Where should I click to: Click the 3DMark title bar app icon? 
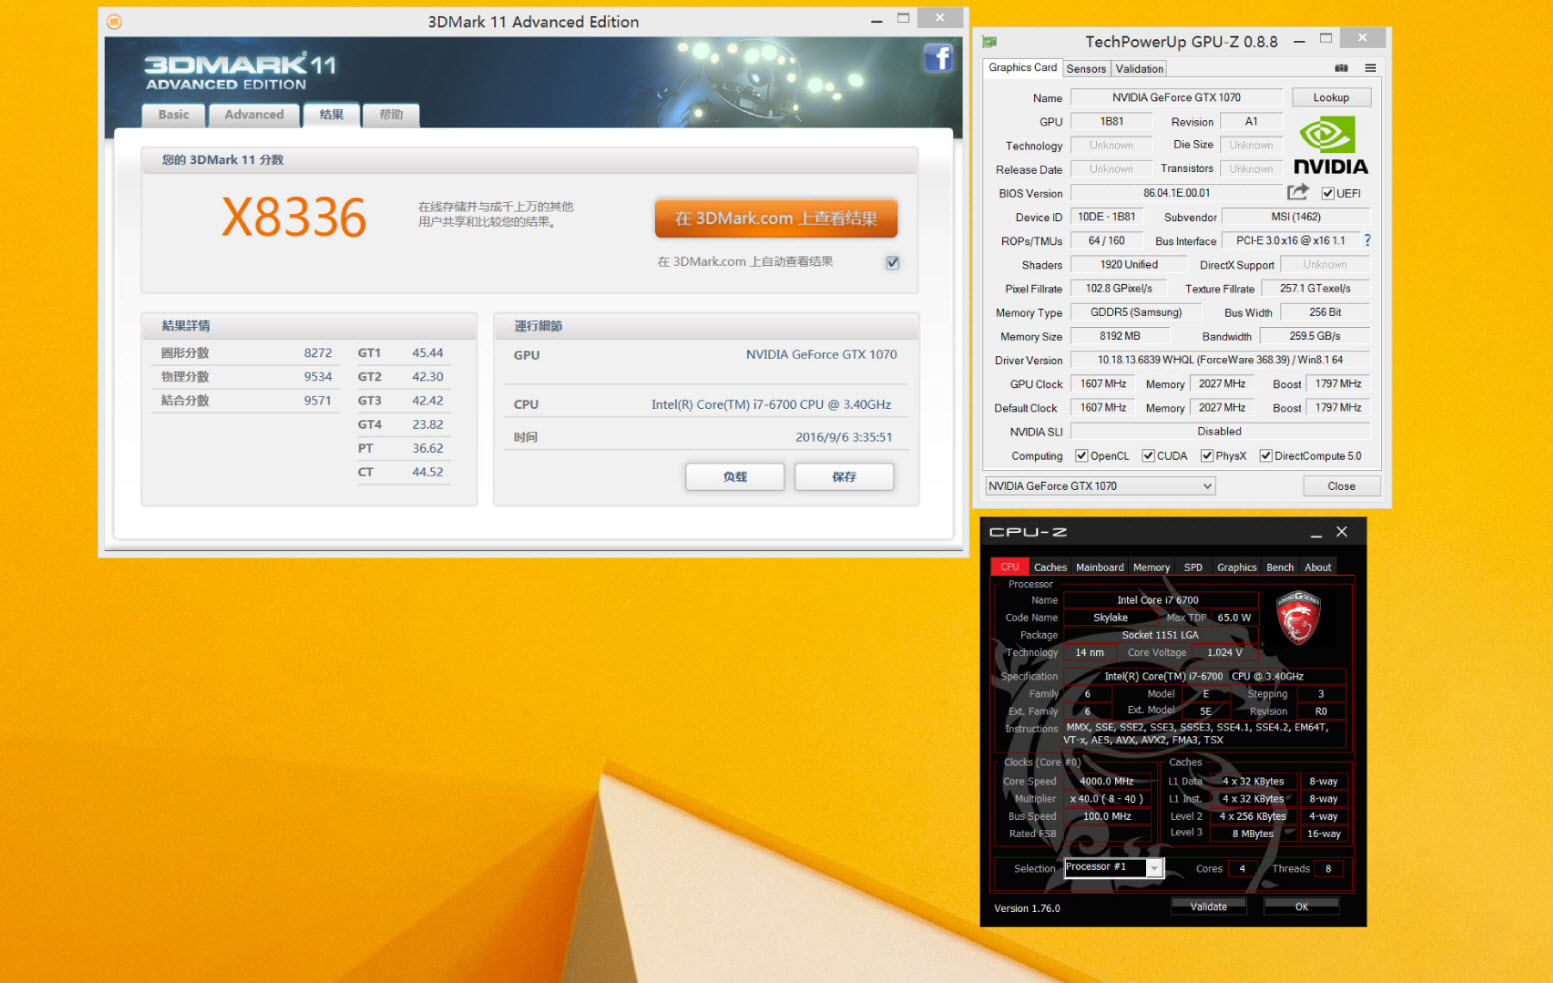point(114,22)
